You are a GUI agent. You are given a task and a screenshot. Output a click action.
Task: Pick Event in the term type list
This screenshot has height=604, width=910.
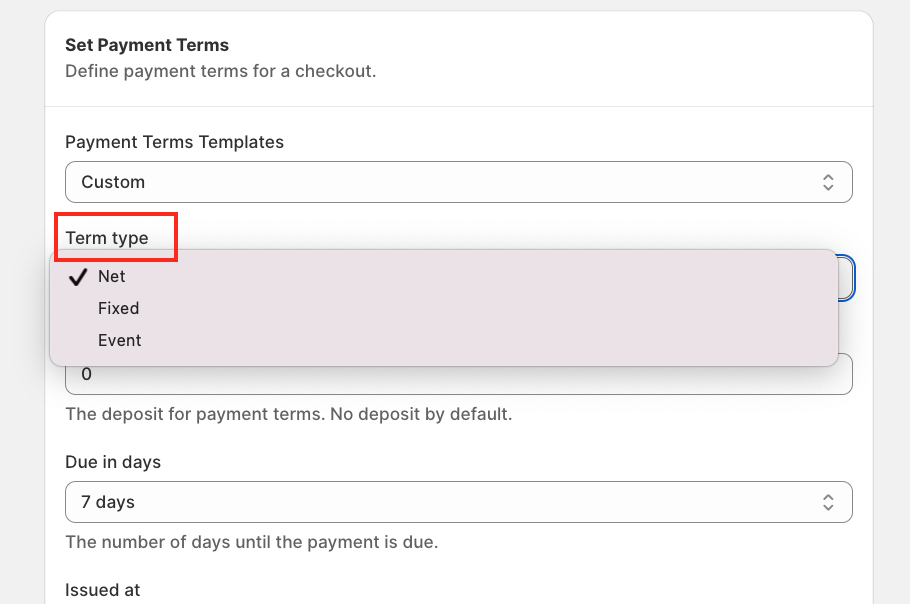click(119, 341)
